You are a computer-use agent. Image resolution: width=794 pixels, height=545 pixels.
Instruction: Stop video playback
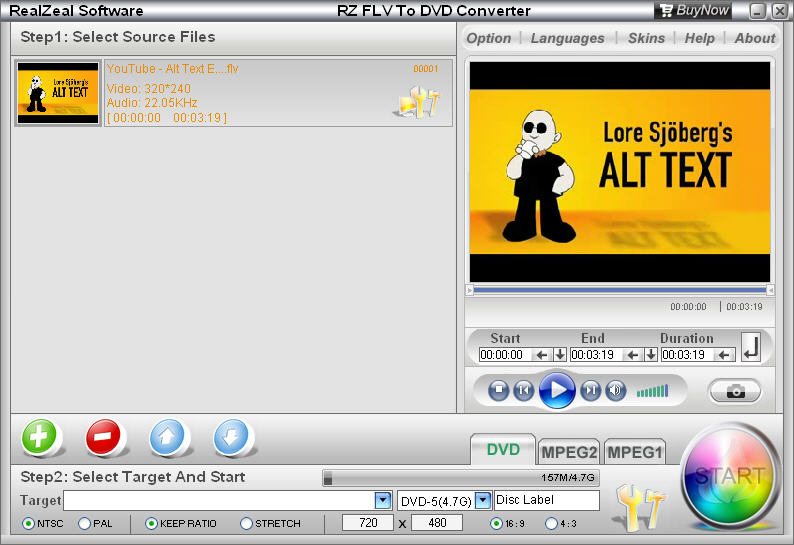(x=499, y=391)
